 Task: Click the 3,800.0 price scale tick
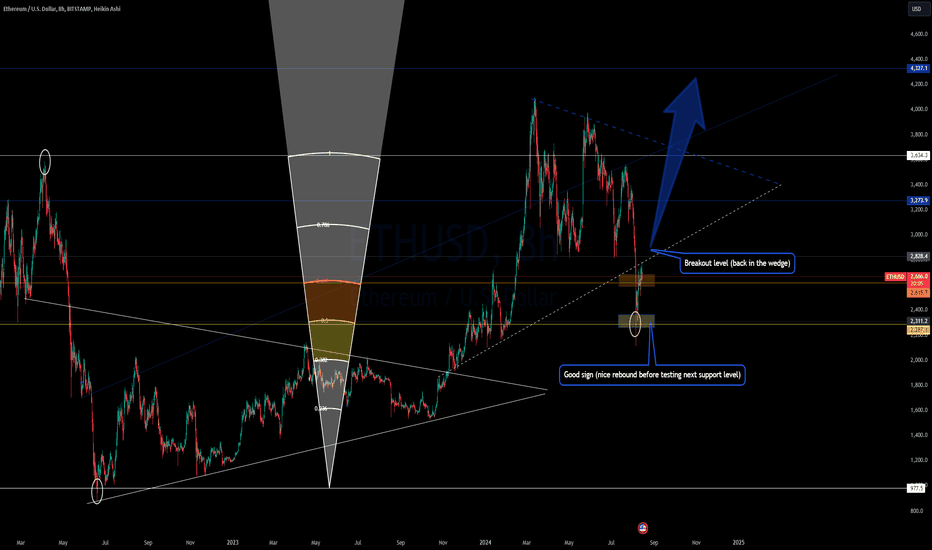[x=918, y=134]
